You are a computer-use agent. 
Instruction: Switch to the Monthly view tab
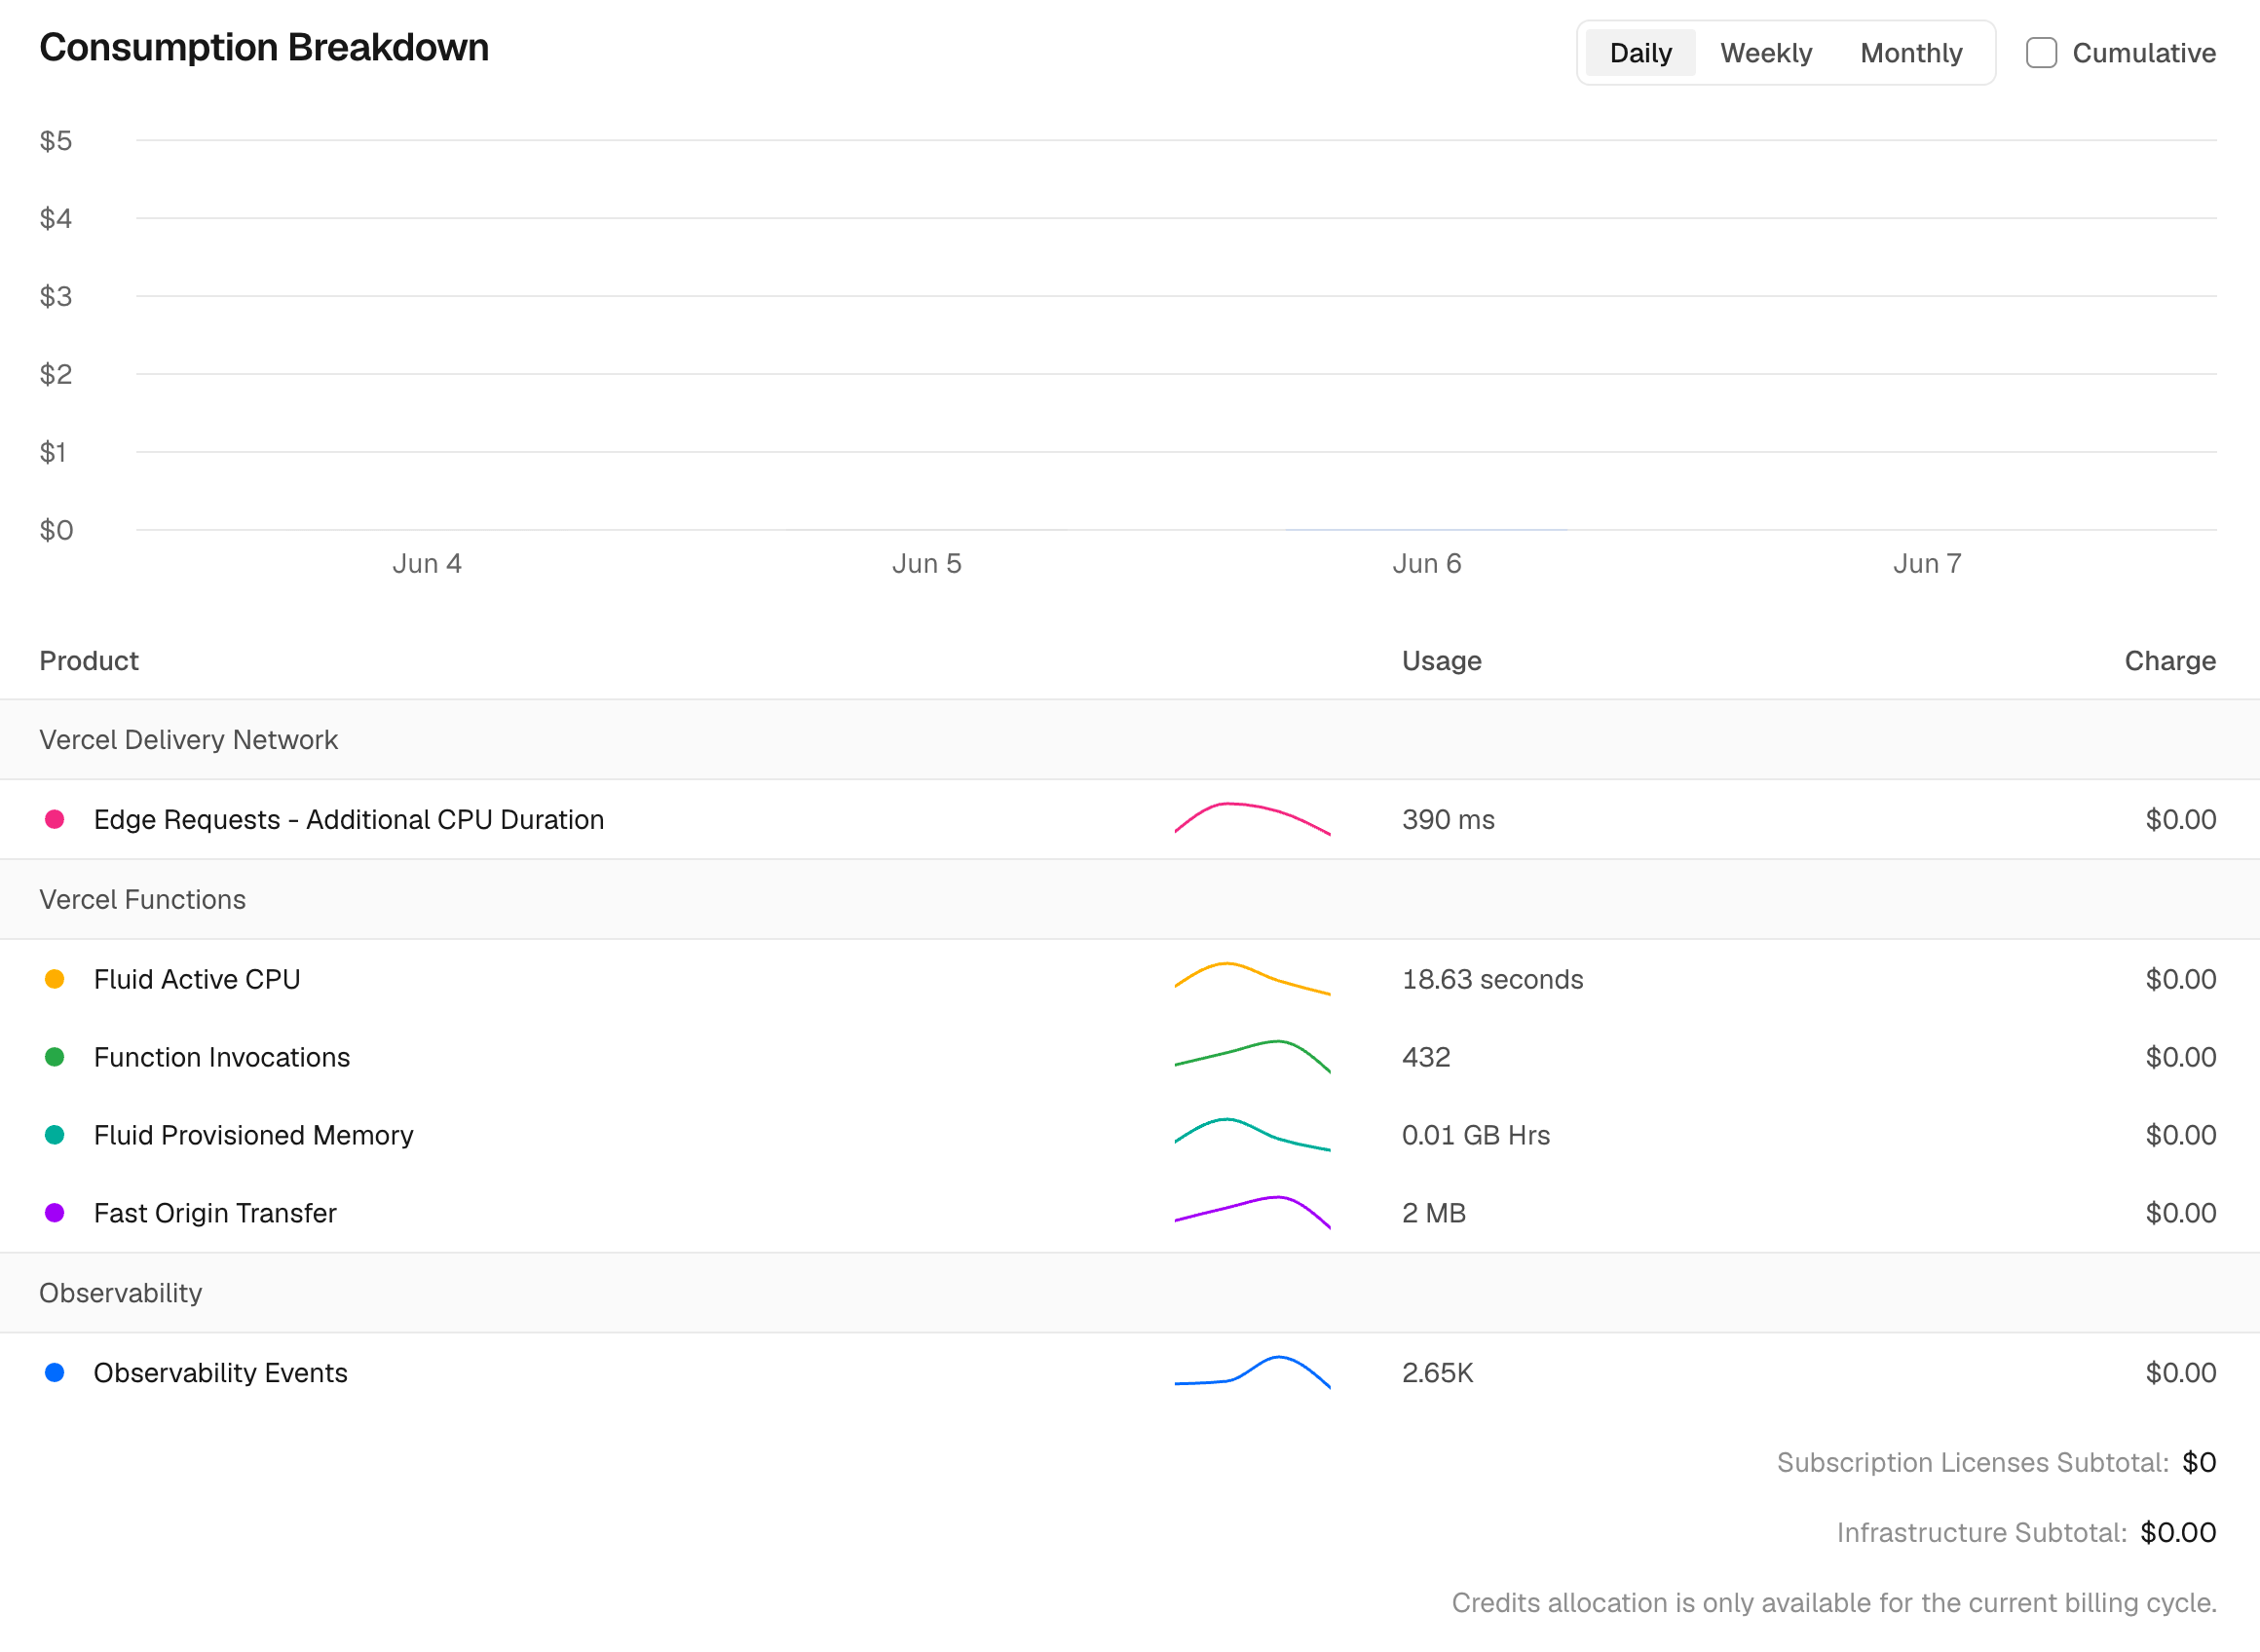tap(1911, 53)
